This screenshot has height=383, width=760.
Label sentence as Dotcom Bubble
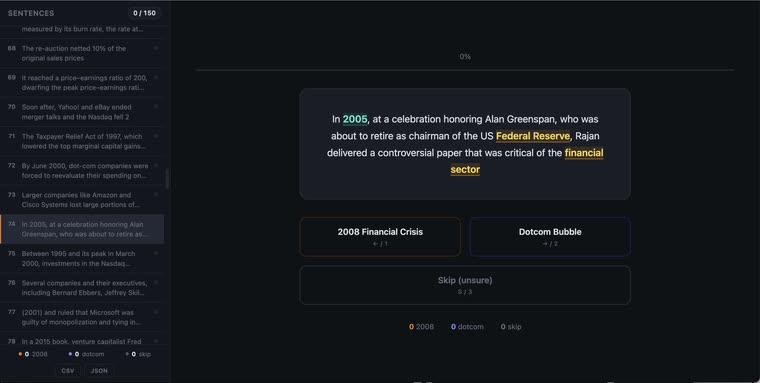tap(550, 237)
